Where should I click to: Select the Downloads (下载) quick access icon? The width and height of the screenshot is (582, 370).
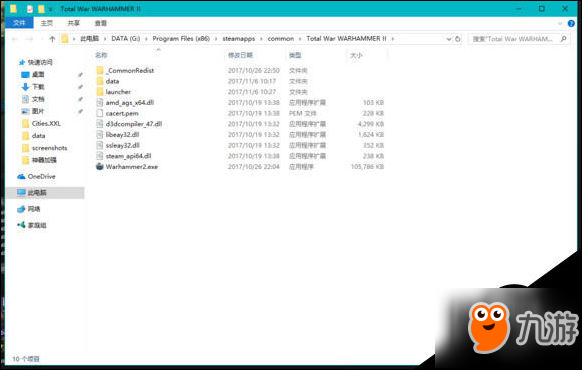[25, 87]
